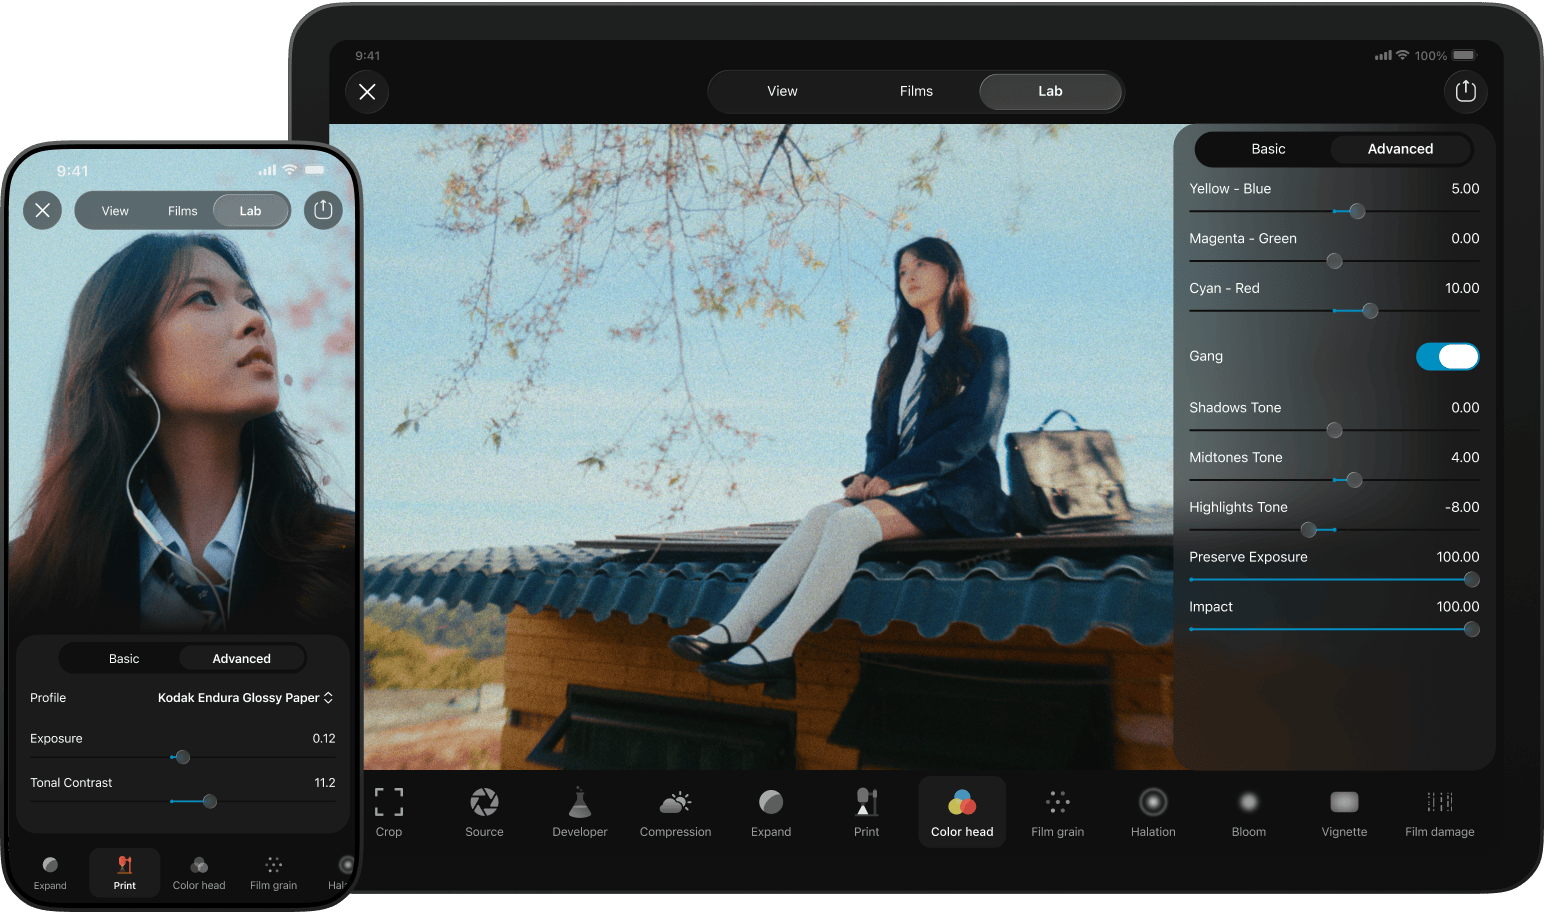This screenshot has height=913, width=1560.
Task: Open the Source tool on tablet
Action: 484,811
